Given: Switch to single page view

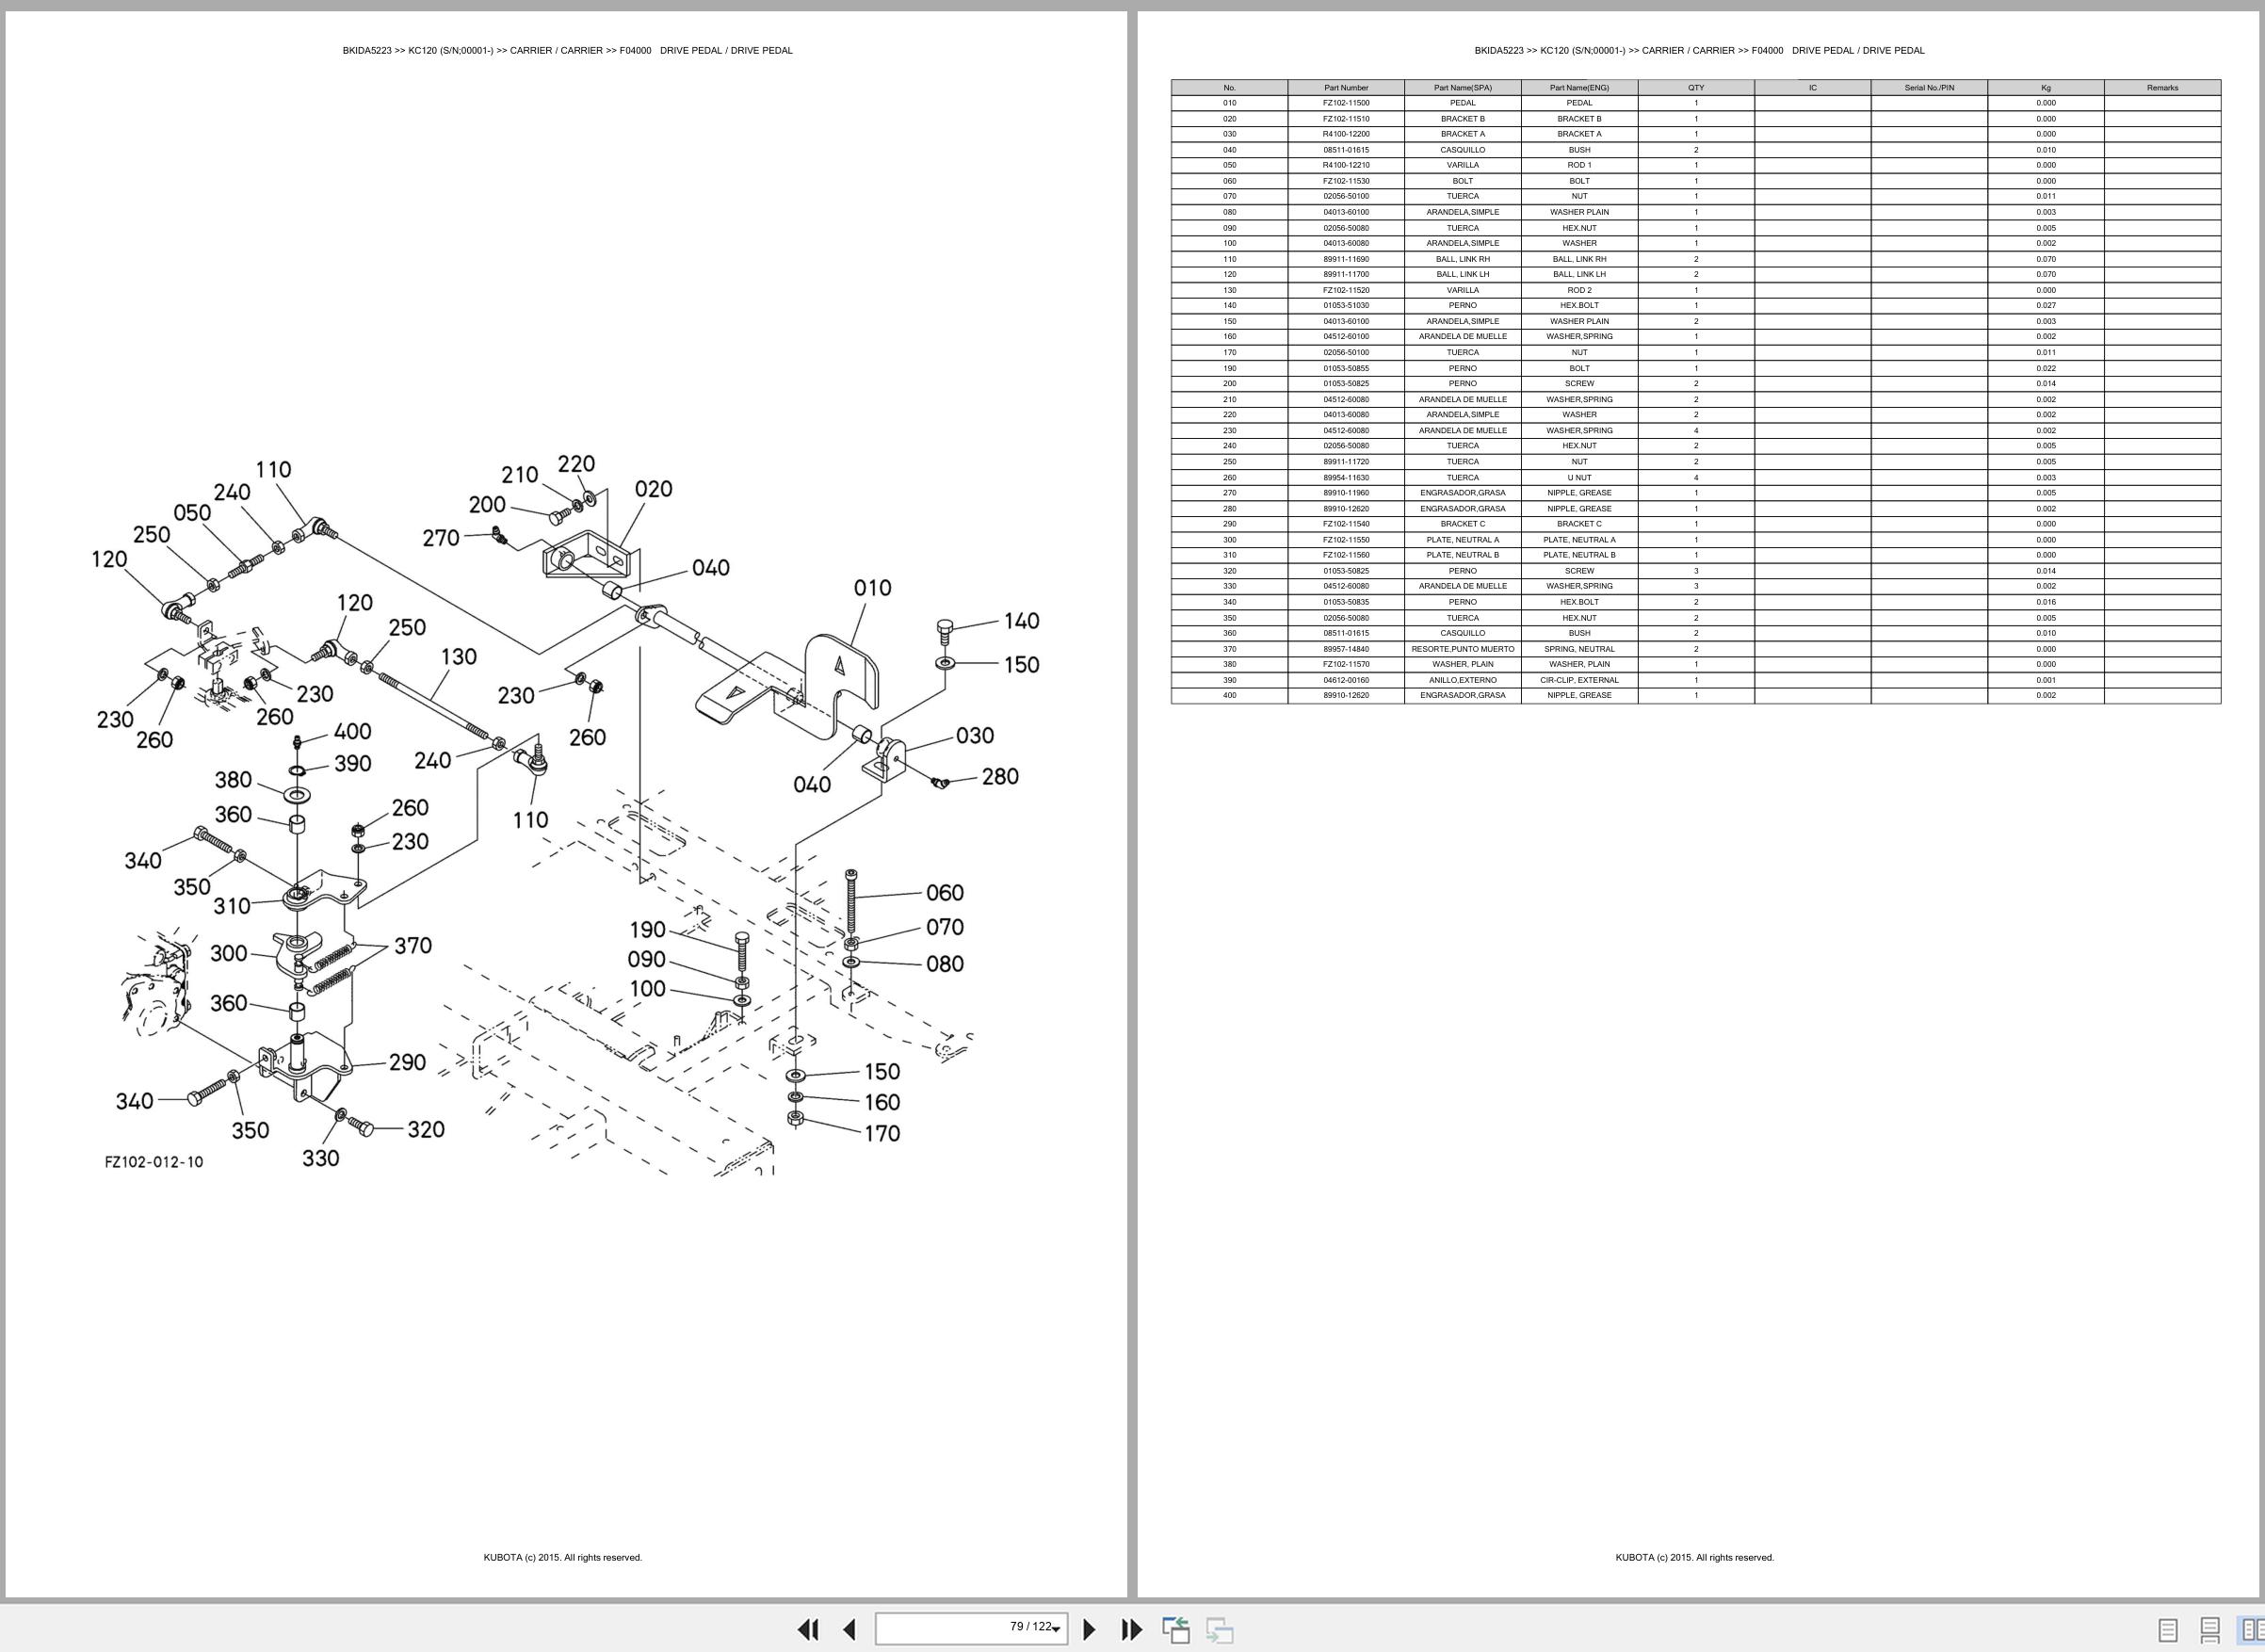Looking at the screenshot, I should (2168, 1630).
